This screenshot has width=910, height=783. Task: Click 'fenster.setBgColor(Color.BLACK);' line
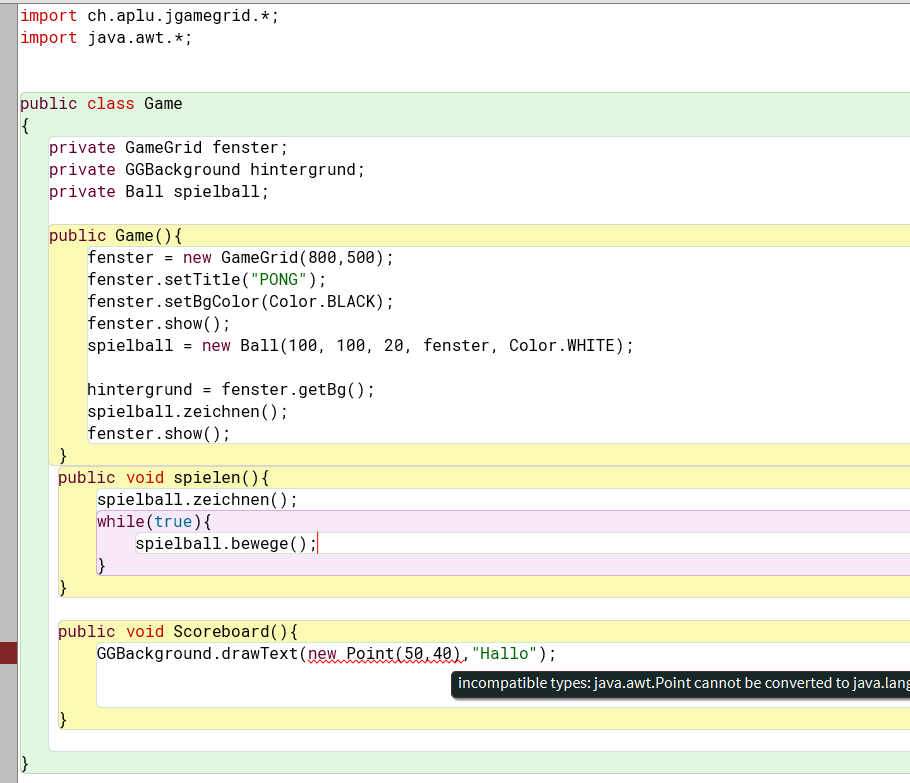tap(240, 302)
